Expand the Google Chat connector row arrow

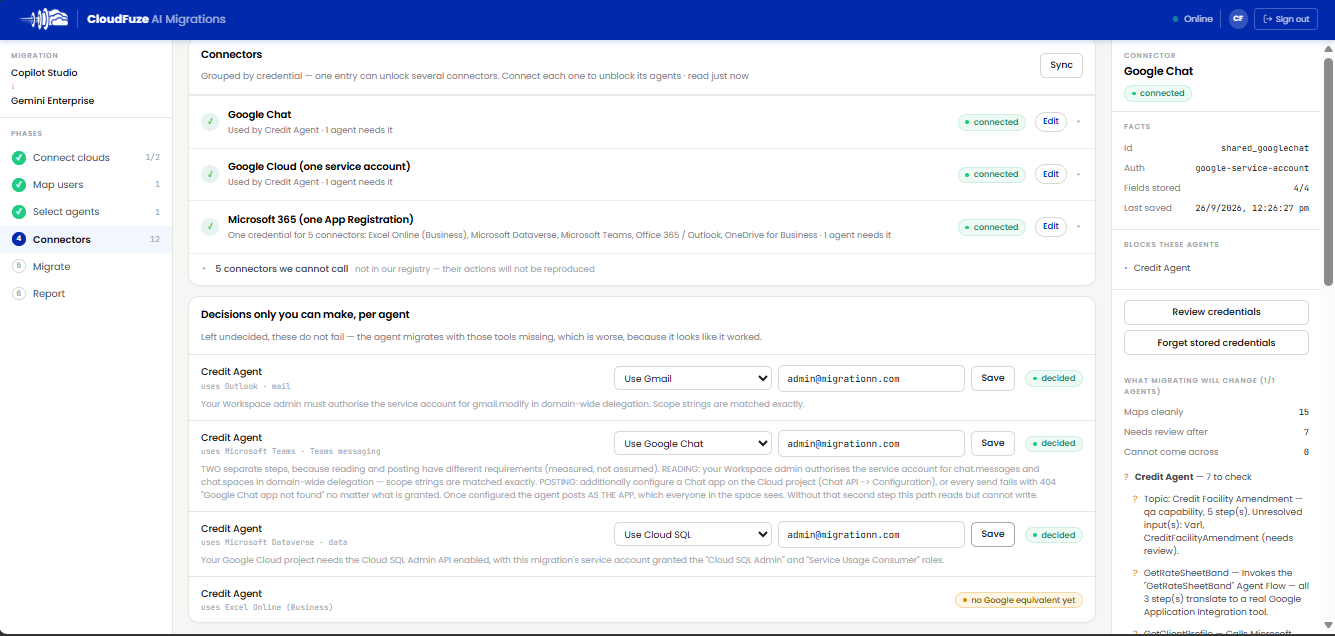coord(1078,122)
